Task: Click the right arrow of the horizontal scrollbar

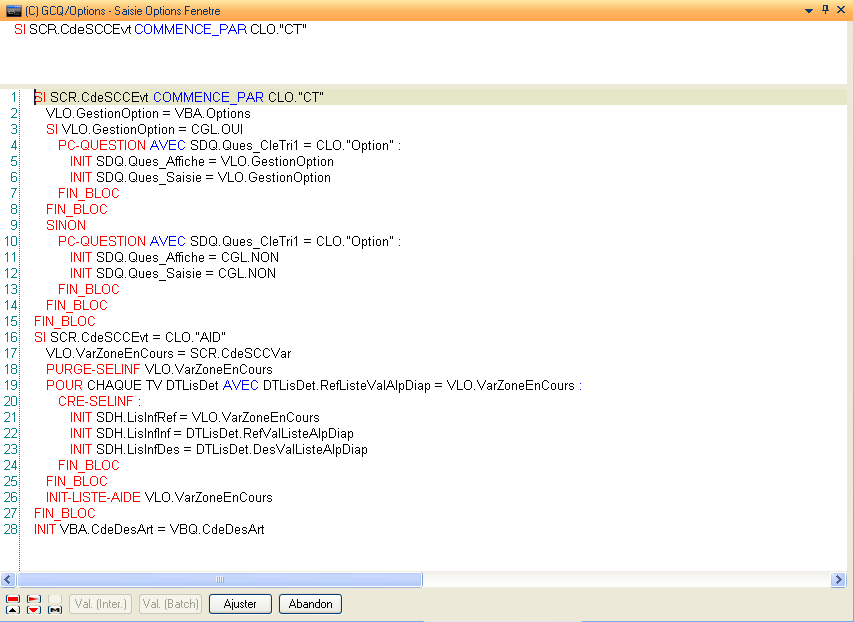Action: pos(839,579)
